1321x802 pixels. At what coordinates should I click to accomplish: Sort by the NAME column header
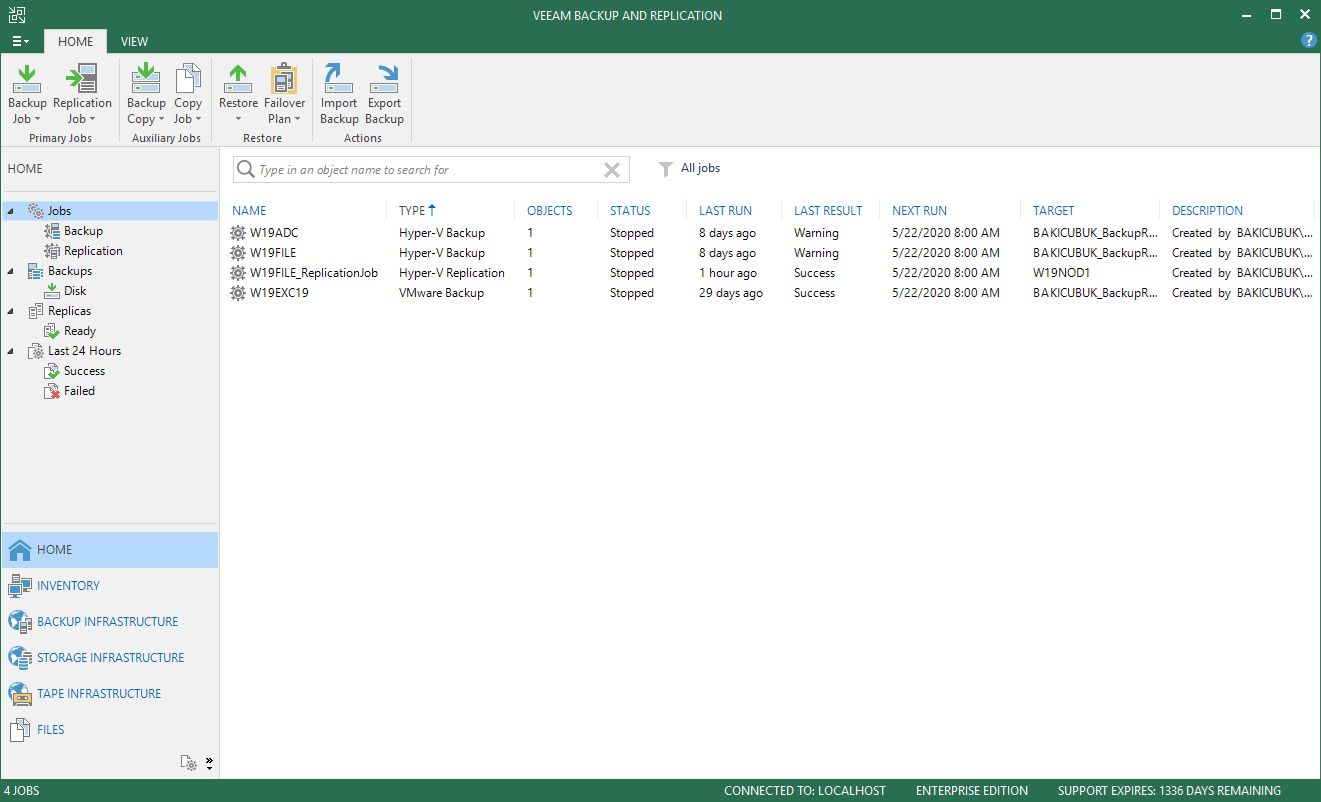[x=249, y=211]
